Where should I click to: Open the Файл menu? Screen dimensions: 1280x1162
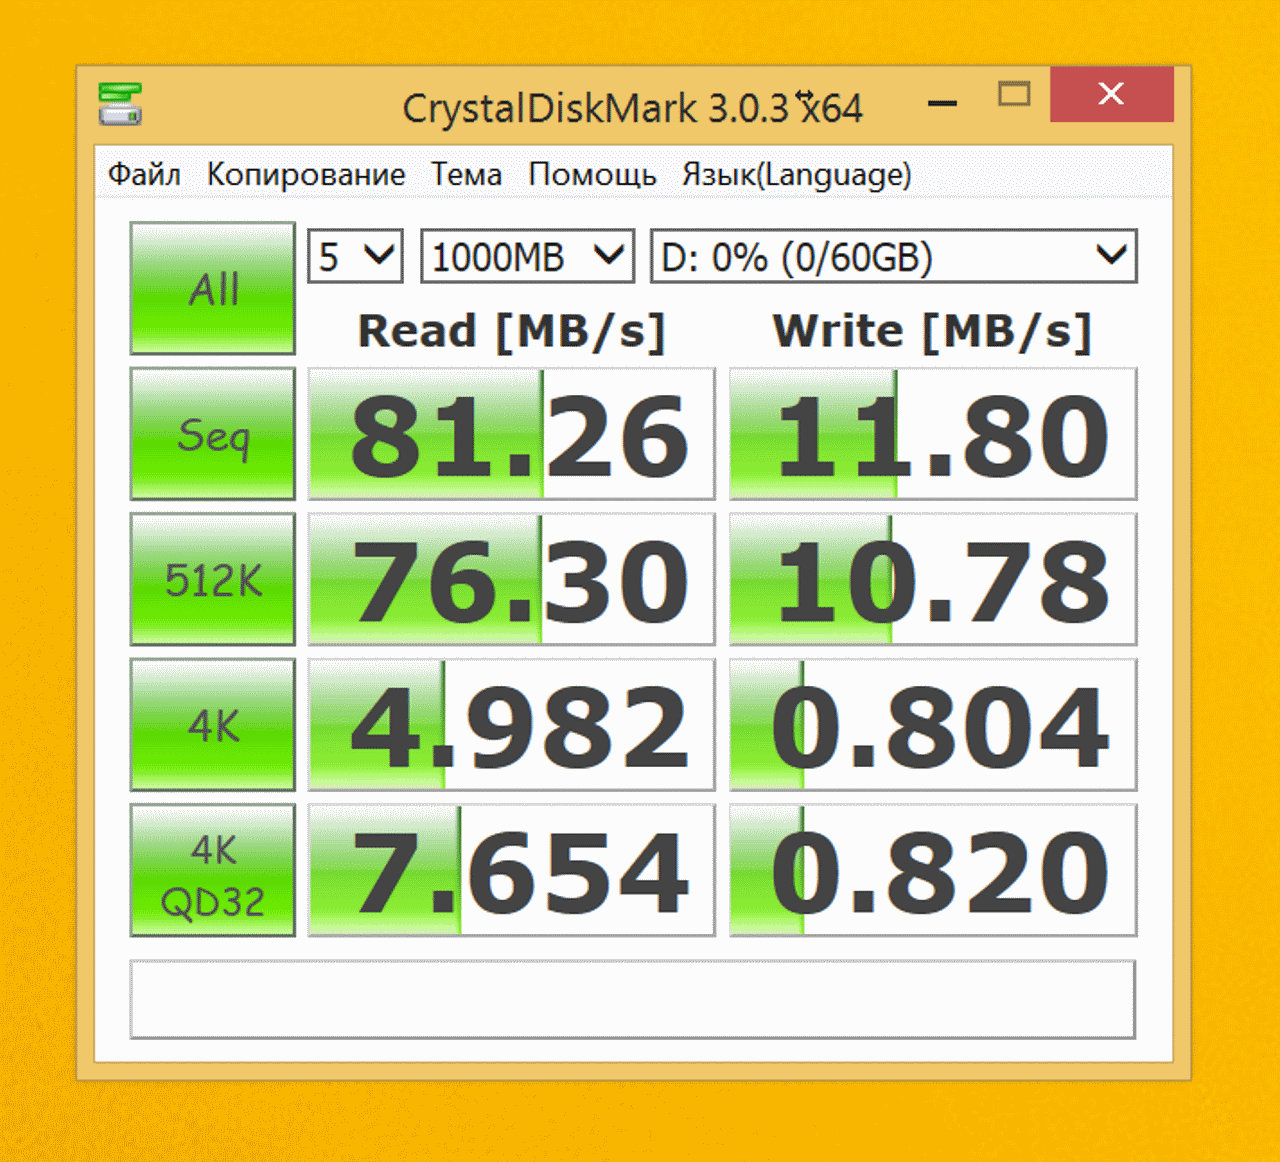(x=144, y=175)
